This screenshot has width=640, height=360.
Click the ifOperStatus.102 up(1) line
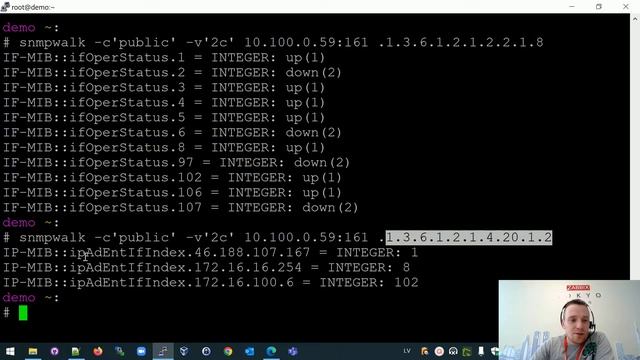tap(172, 178)
